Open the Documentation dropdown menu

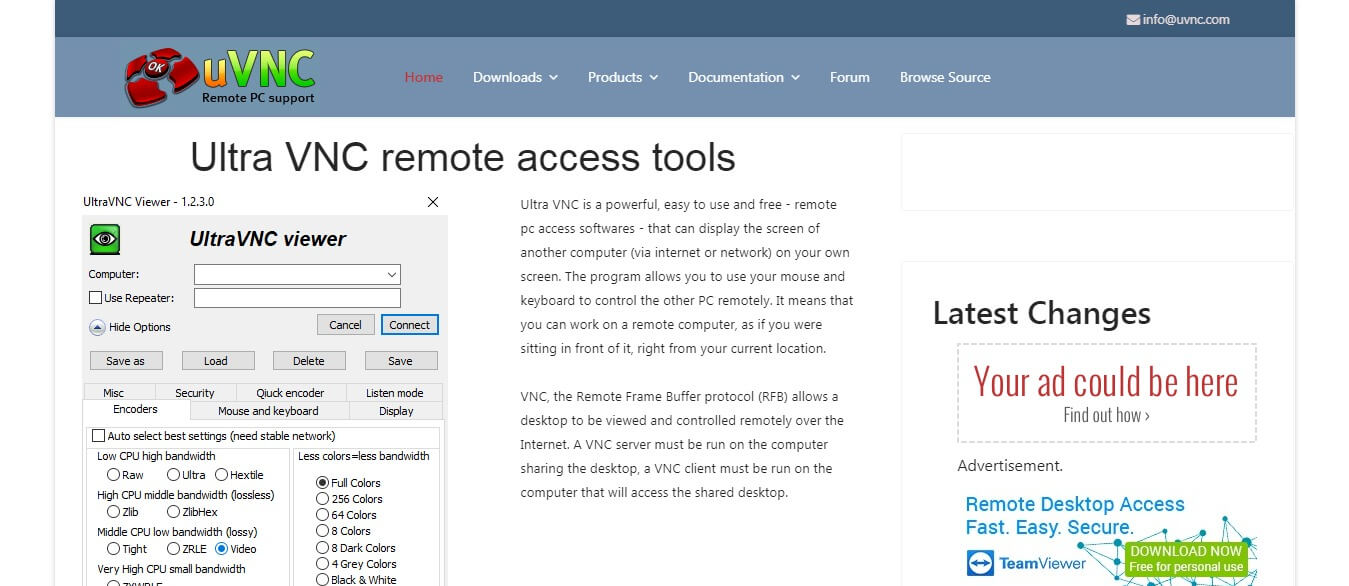coord(743,77)
